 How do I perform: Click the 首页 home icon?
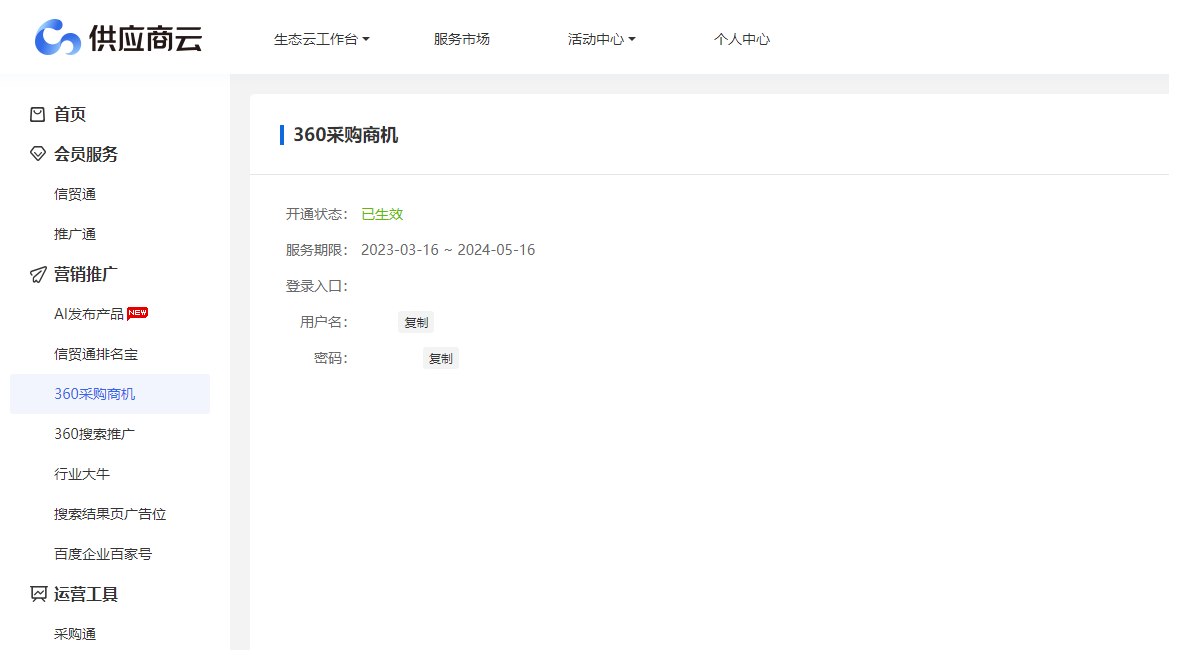coord(38,114)
